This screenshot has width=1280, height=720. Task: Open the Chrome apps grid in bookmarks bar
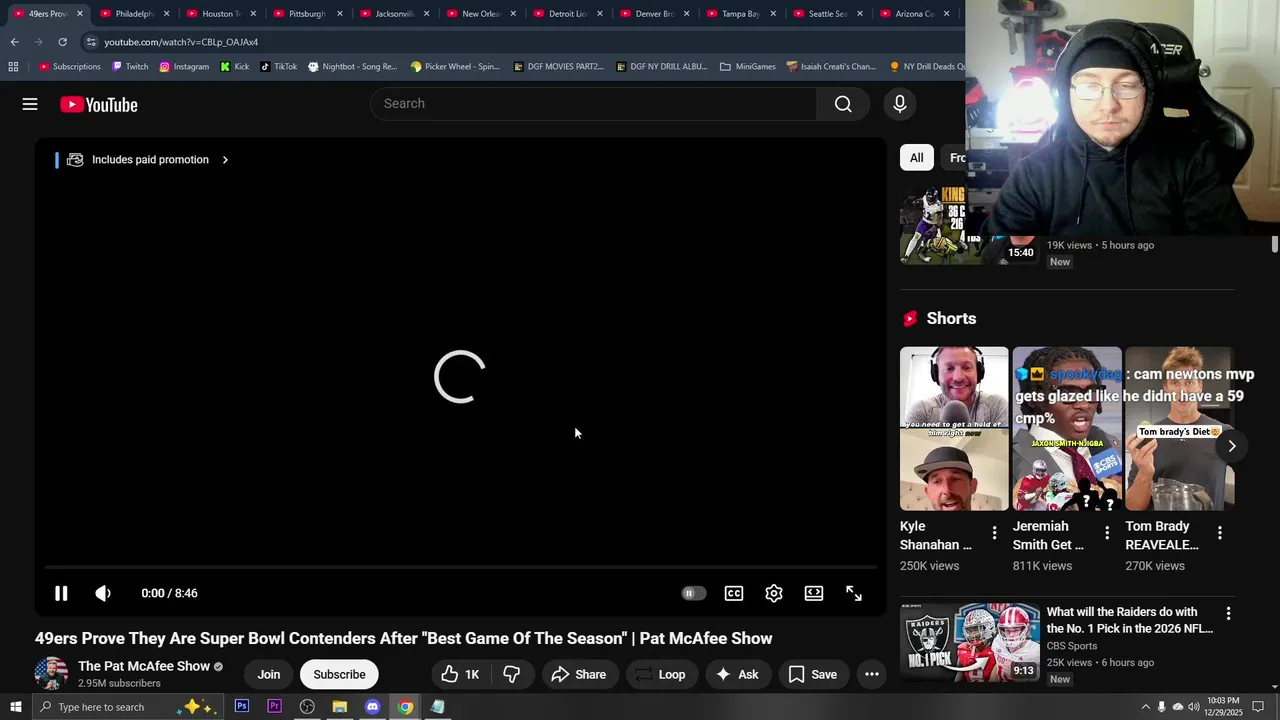click(x=13, y=67)
